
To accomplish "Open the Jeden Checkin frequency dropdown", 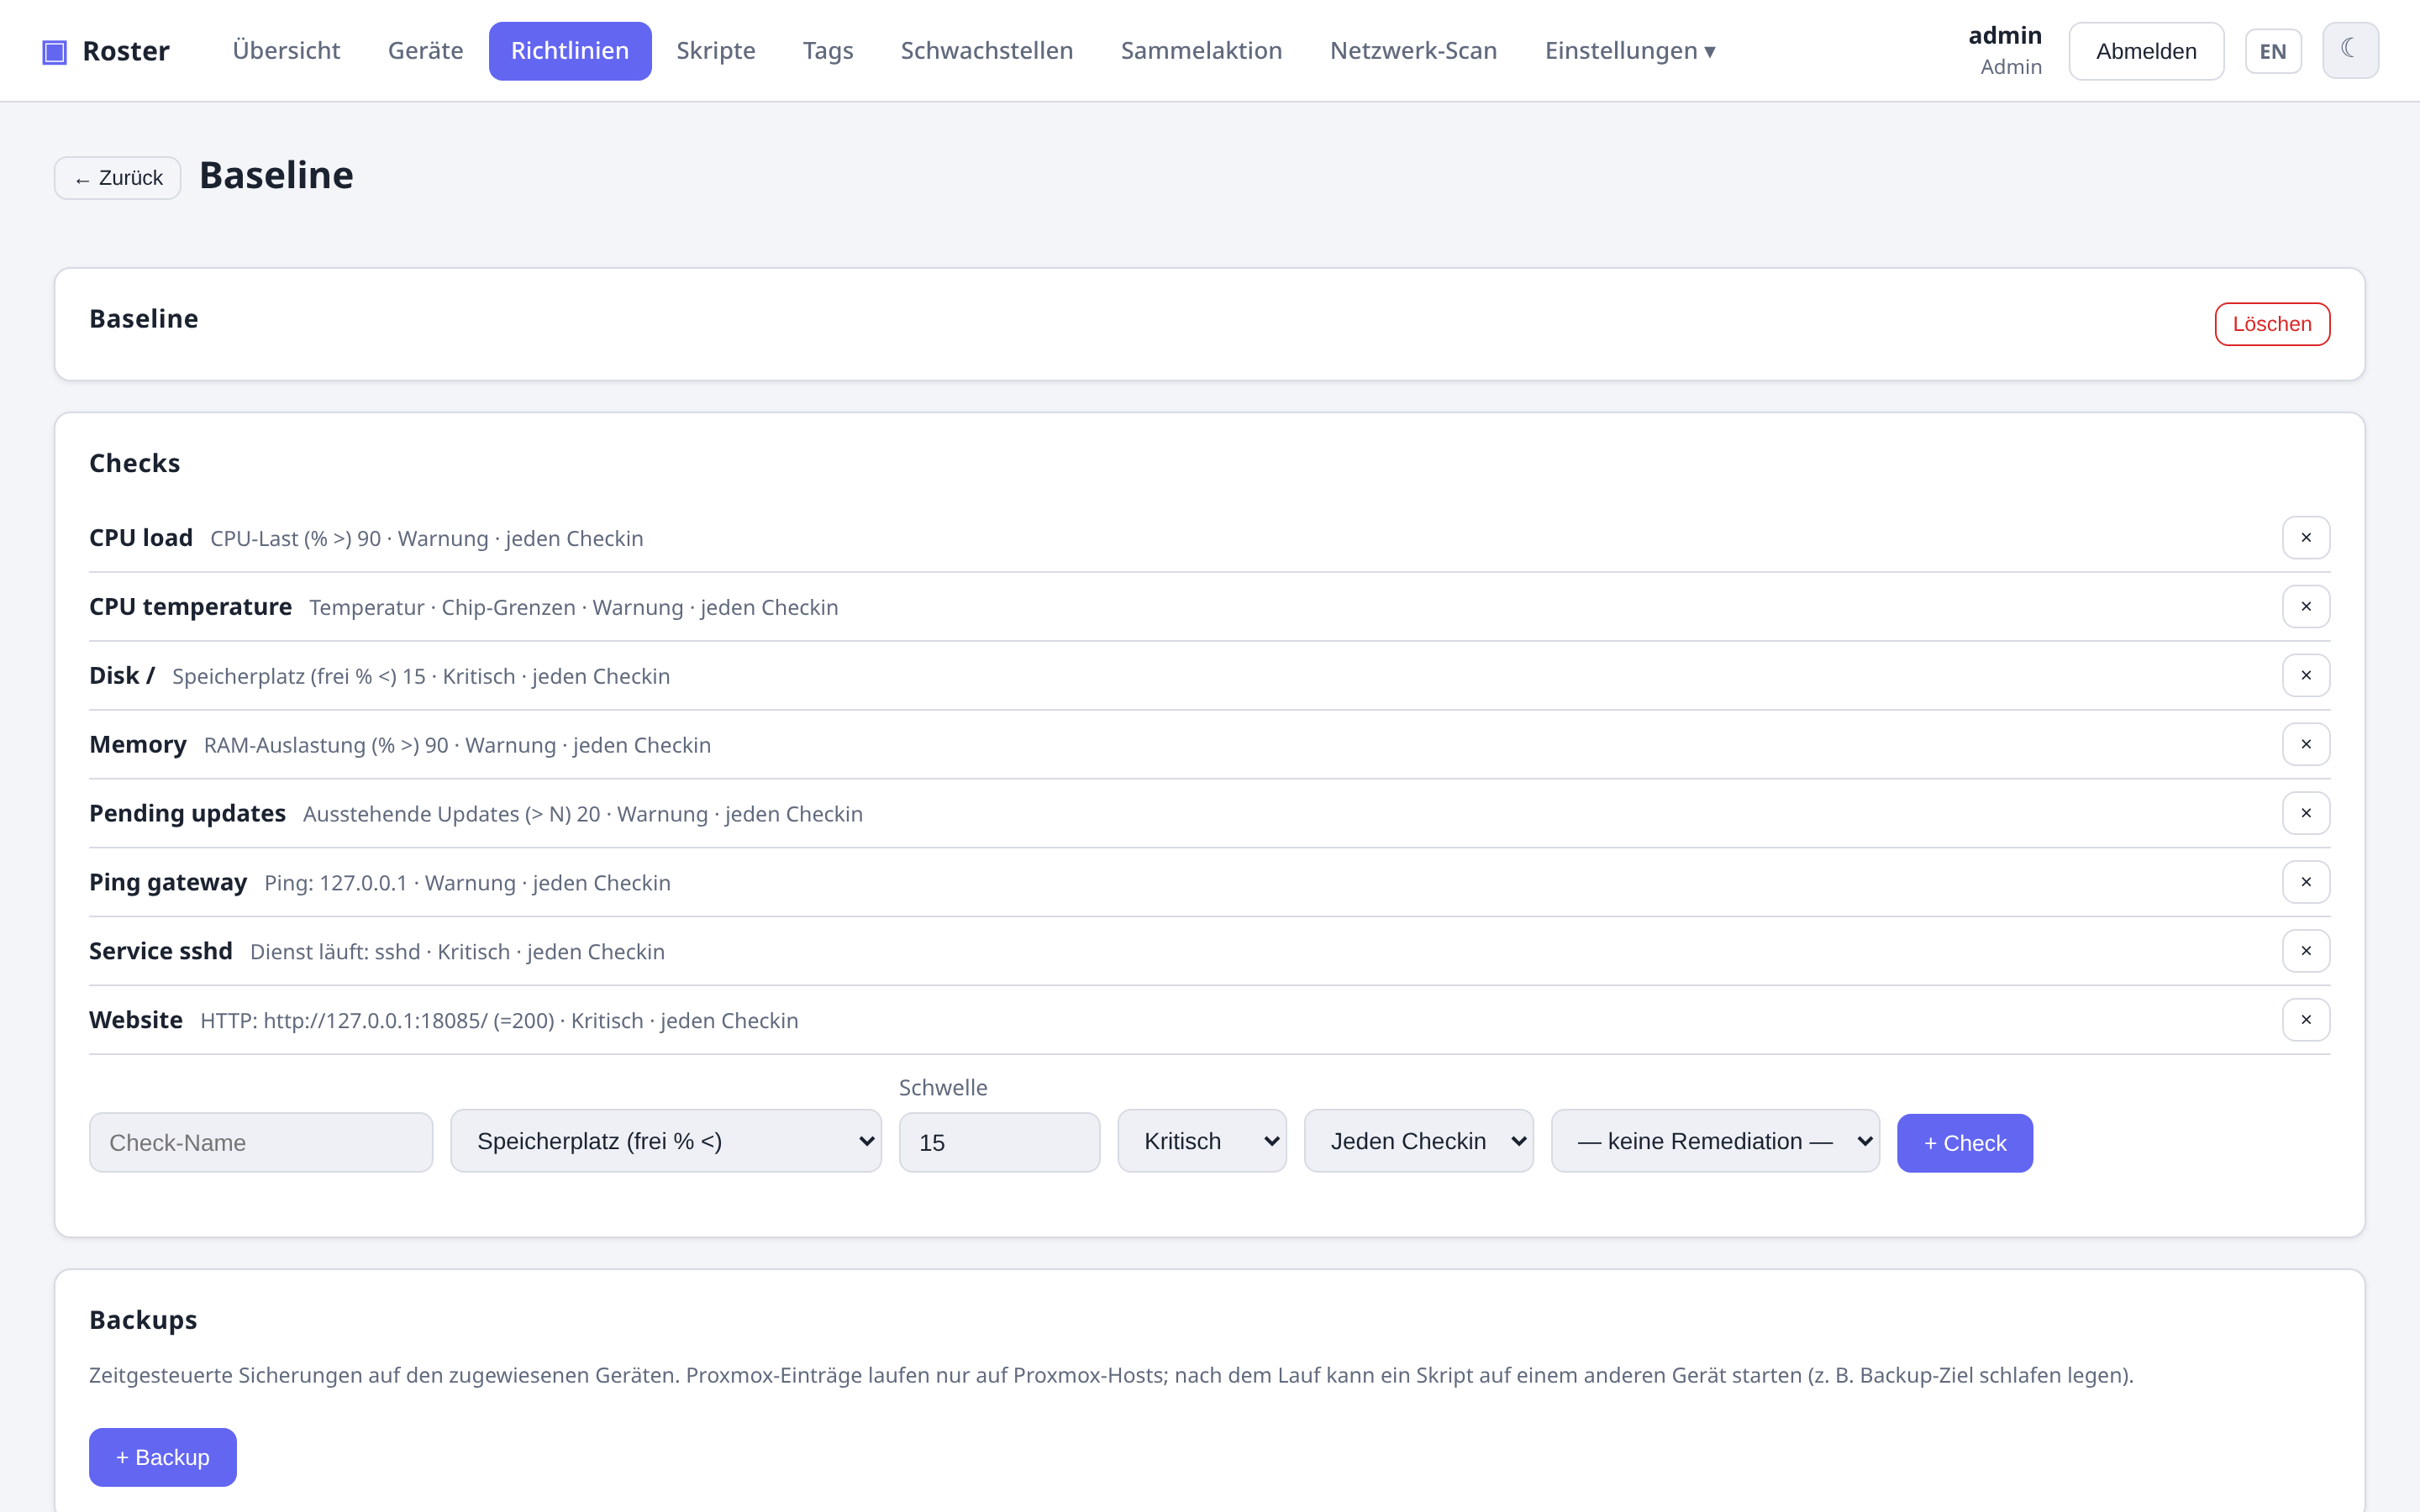I will tap(1418, 1141).
